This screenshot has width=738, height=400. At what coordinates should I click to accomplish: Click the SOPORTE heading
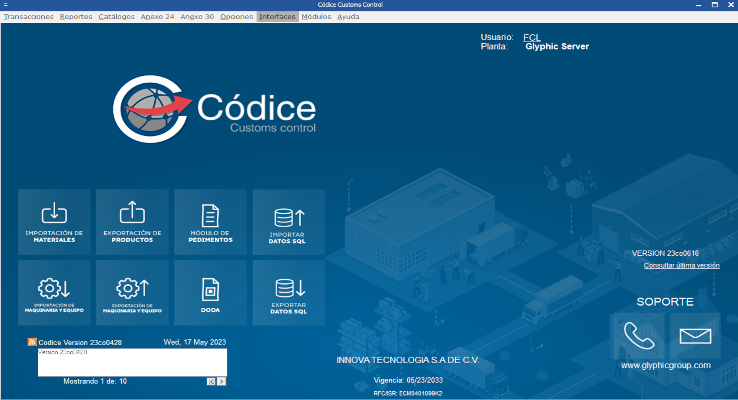[665, 302]
